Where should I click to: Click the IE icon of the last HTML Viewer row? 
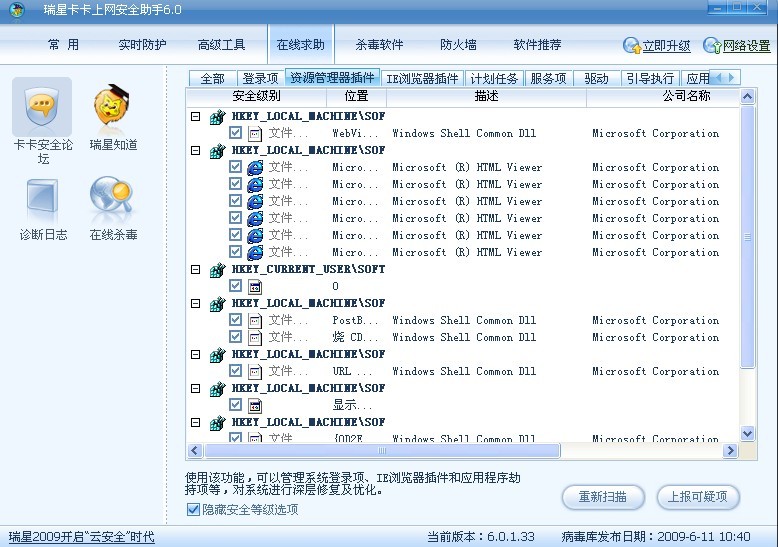coord(255,253)
